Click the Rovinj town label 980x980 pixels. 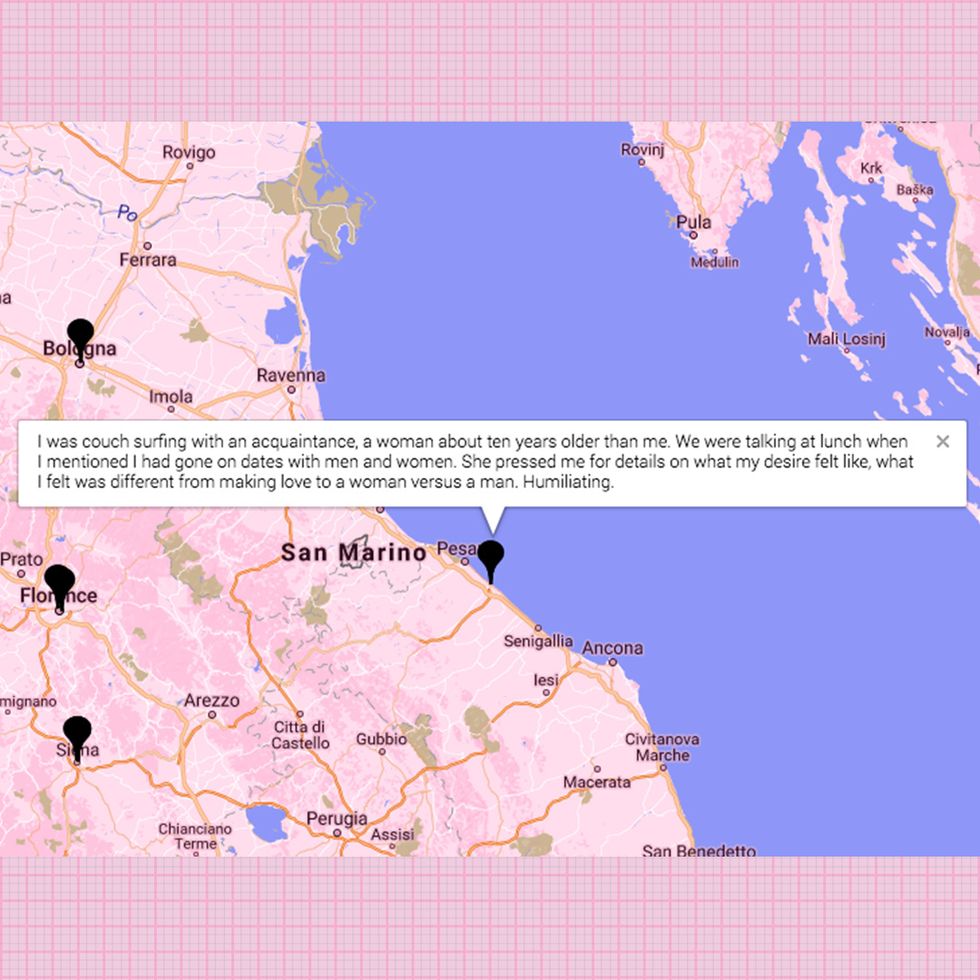642,150
